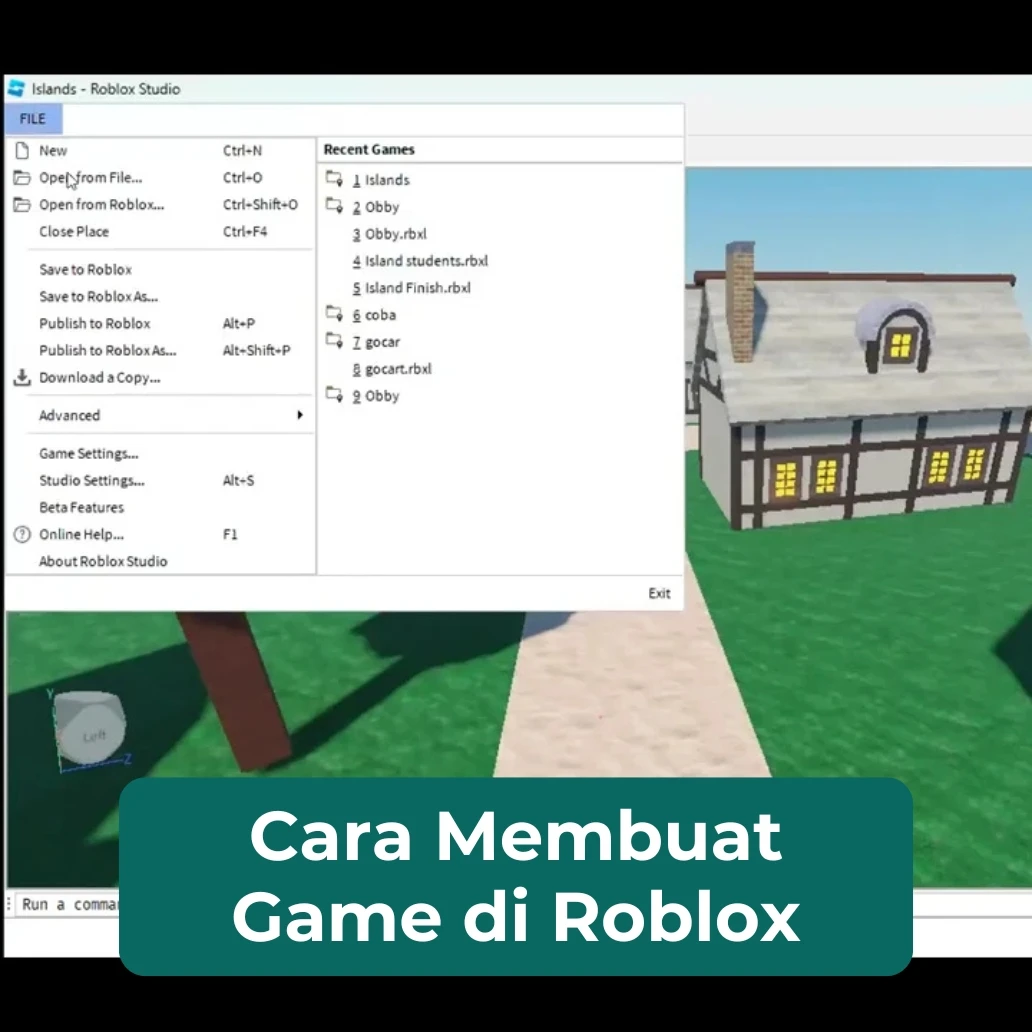Click the Open from Roblox folder icon
This screenshot has width=1032, height=1032.
pyautogui.click(x=21, y=204)
